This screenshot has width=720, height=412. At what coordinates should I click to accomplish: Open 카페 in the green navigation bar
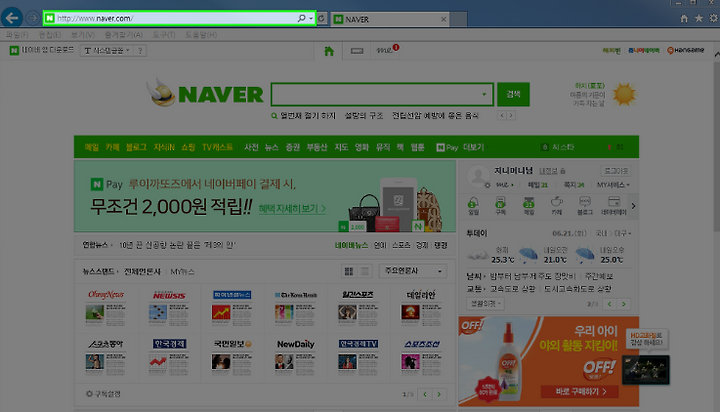[x=112, y=147]
